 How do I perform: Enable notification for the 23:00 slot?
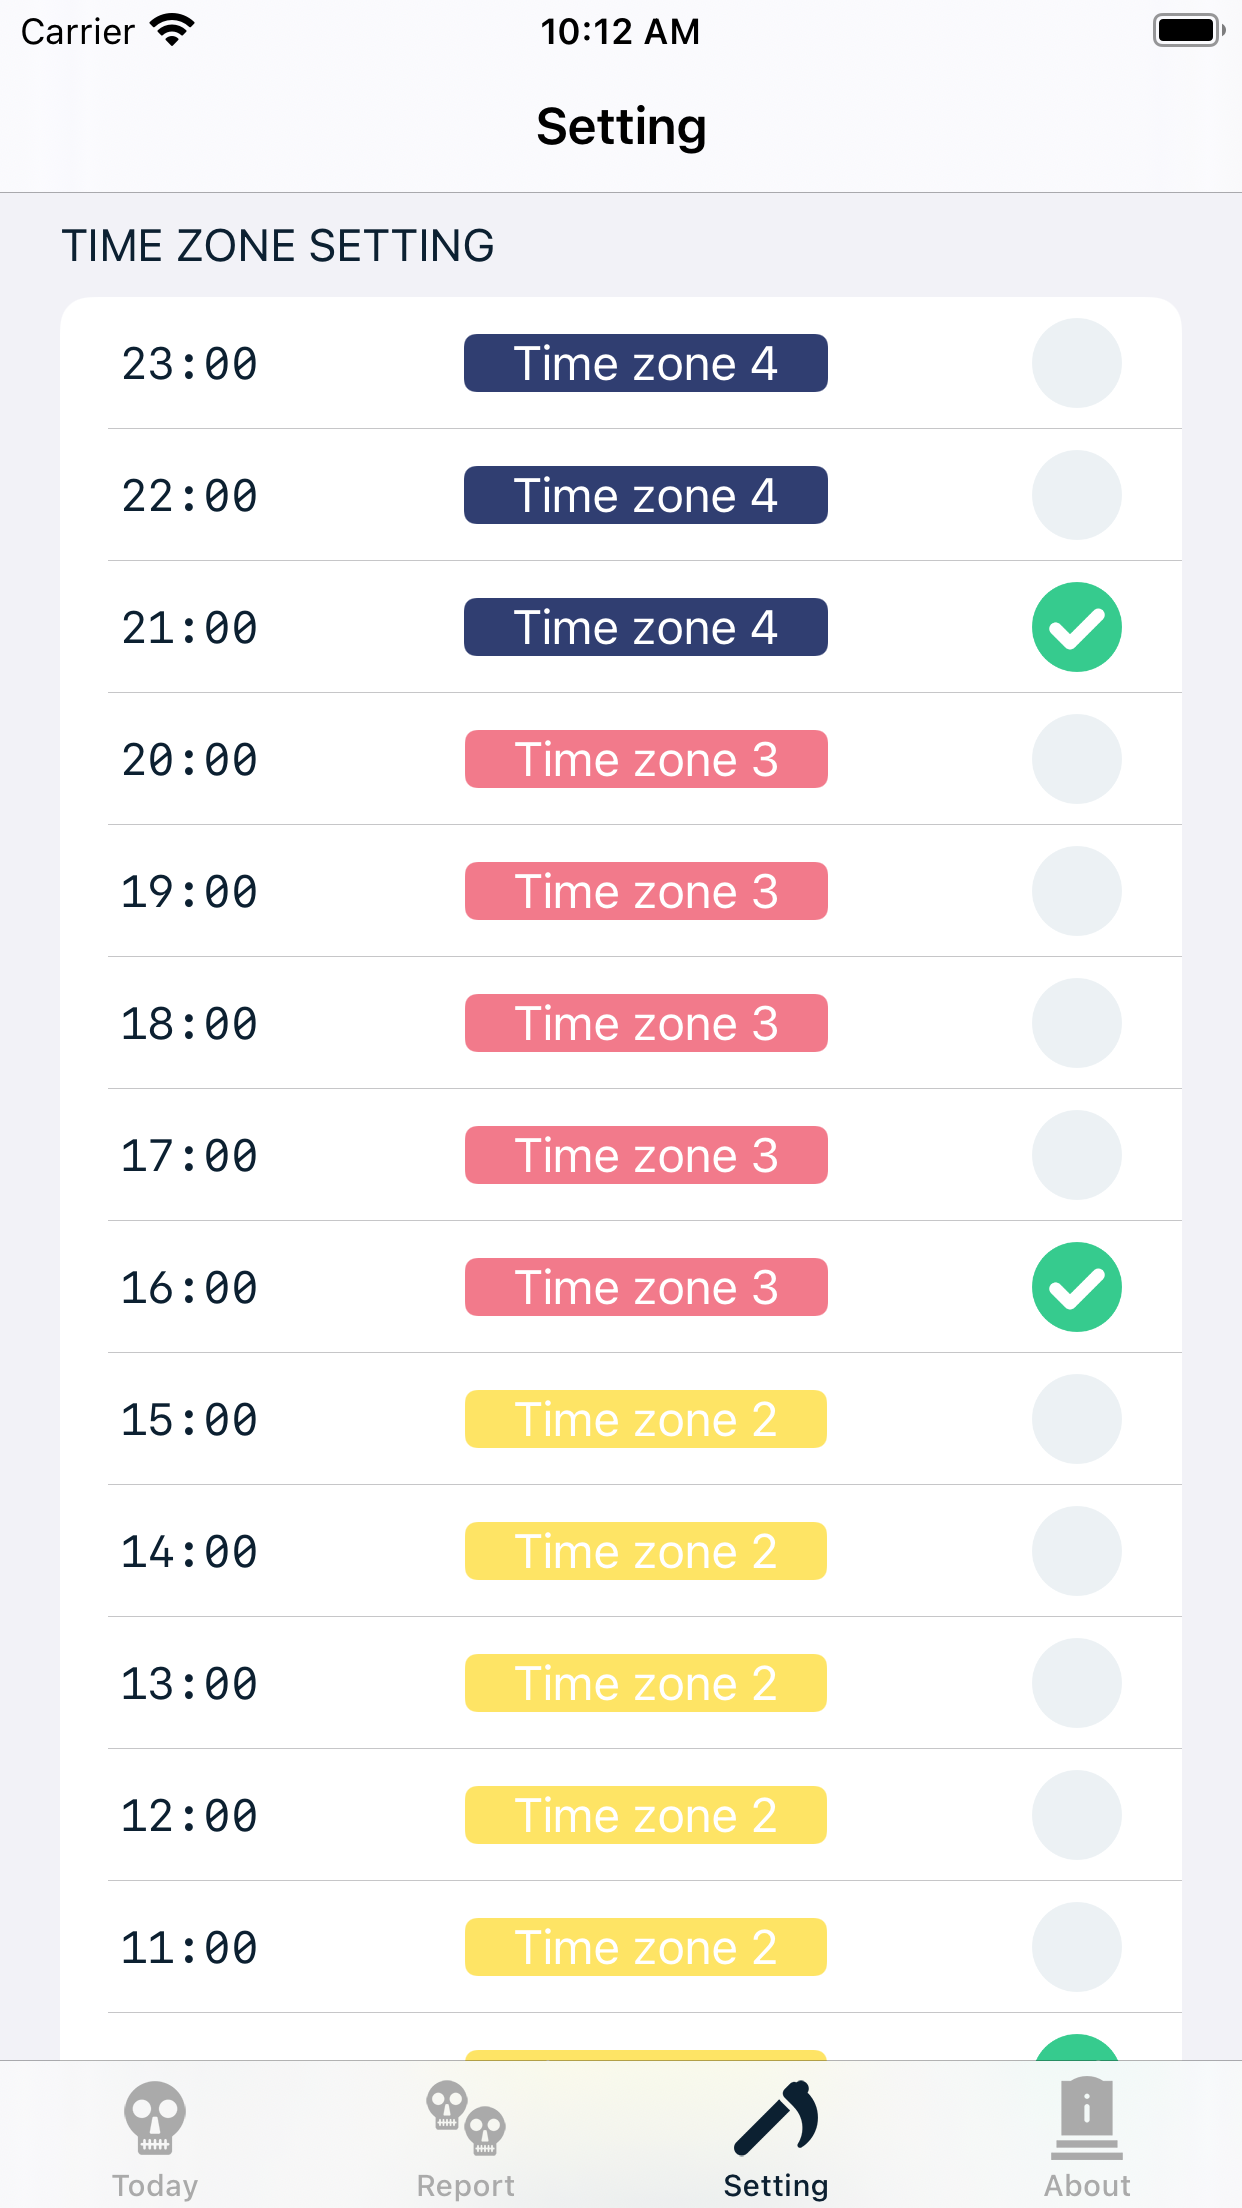click(1076, 363)
